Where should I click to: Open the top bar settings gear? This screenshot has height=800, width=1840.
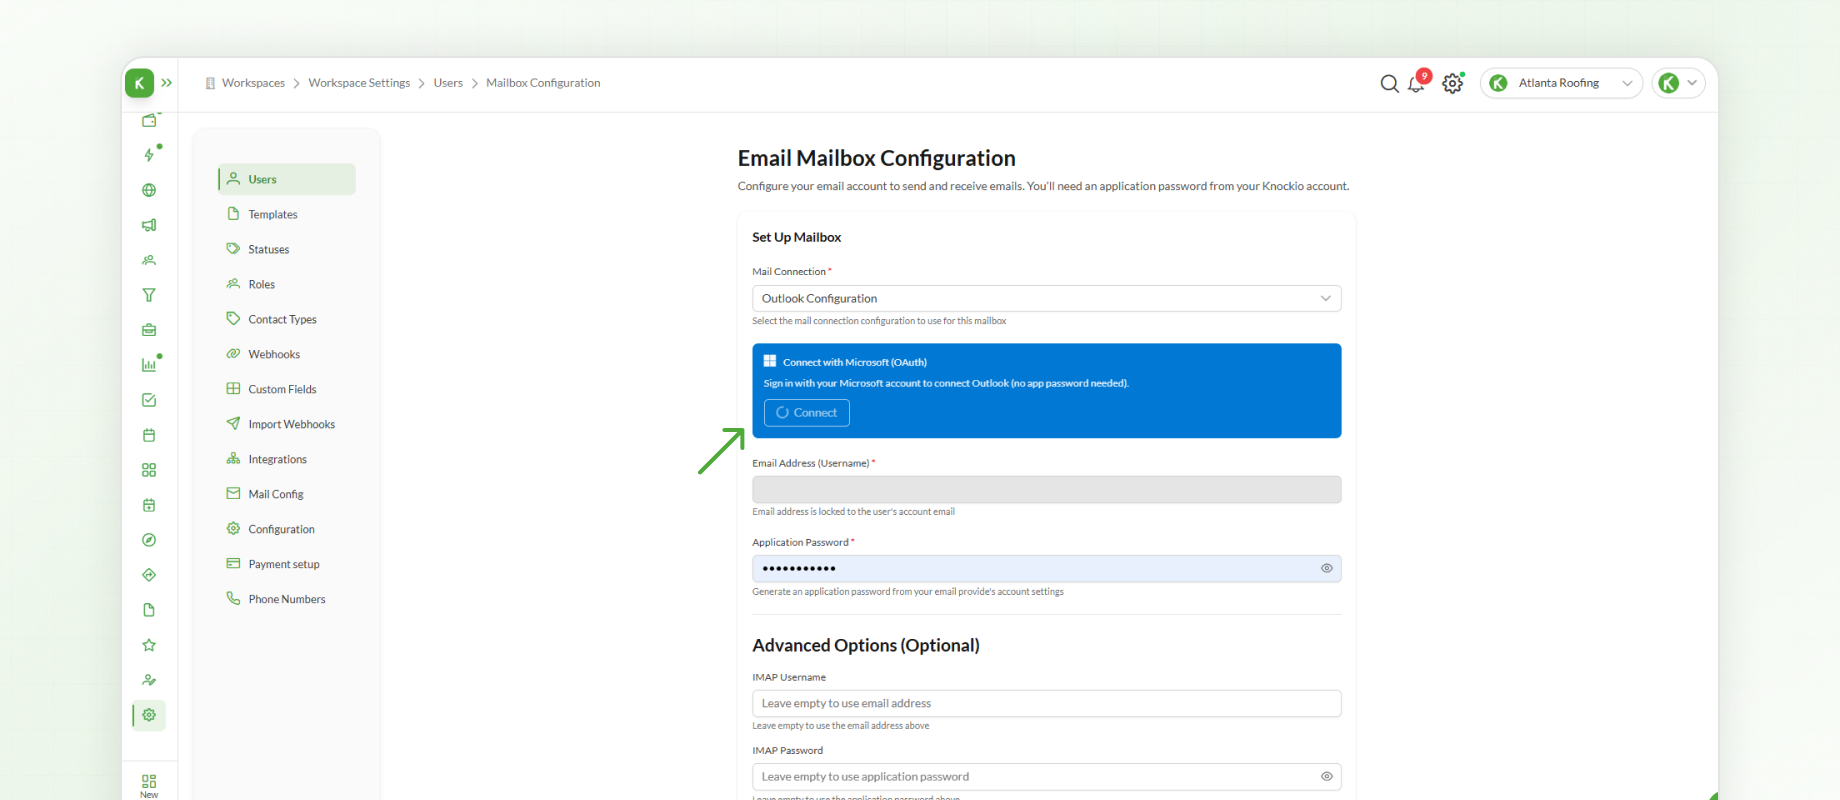[1453, 84]
